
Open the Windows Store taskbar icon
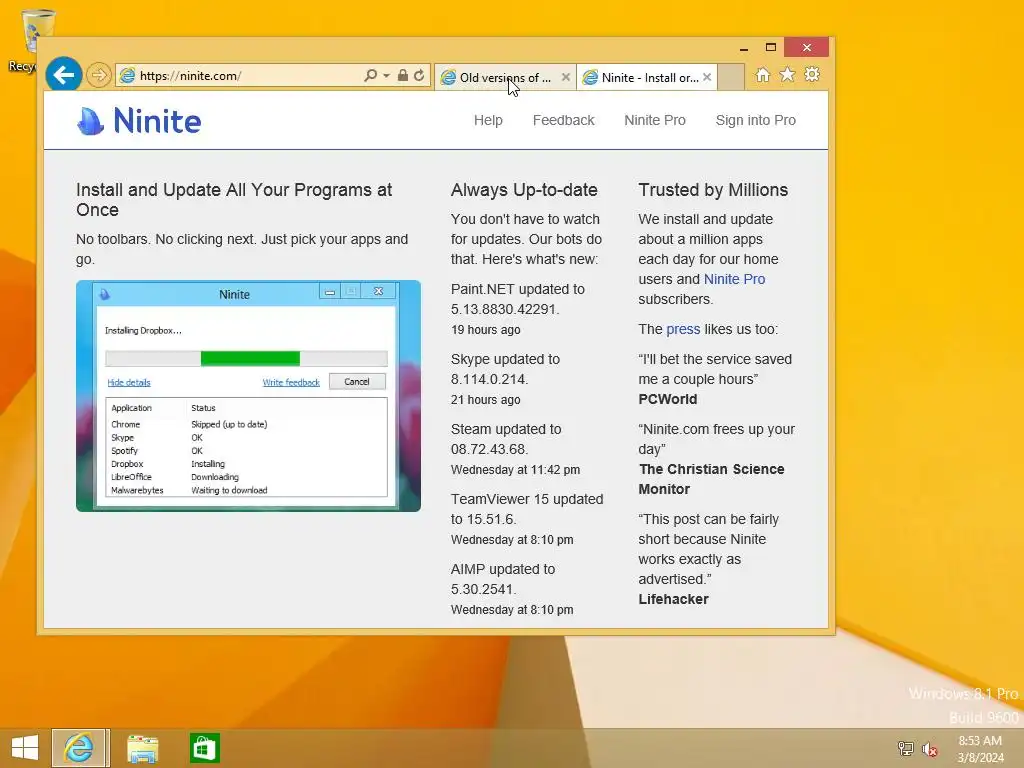[x=204, y=748]
